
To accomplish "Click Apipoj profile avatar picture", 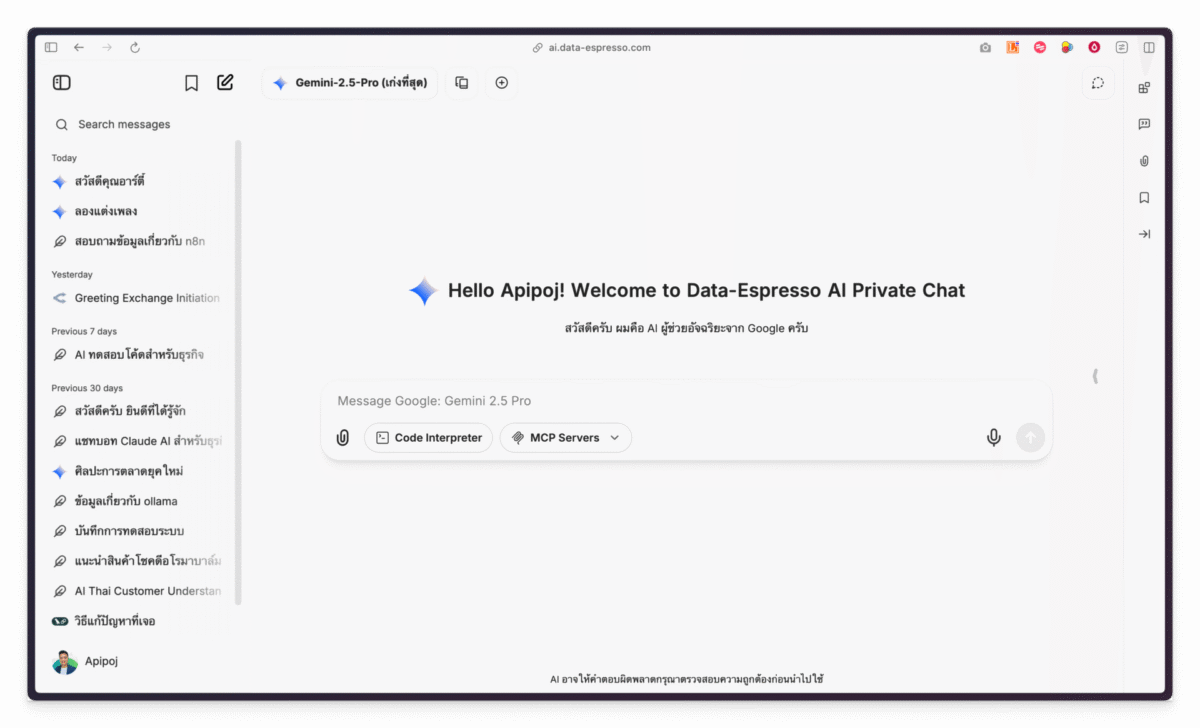I will [x=65, y=662].
